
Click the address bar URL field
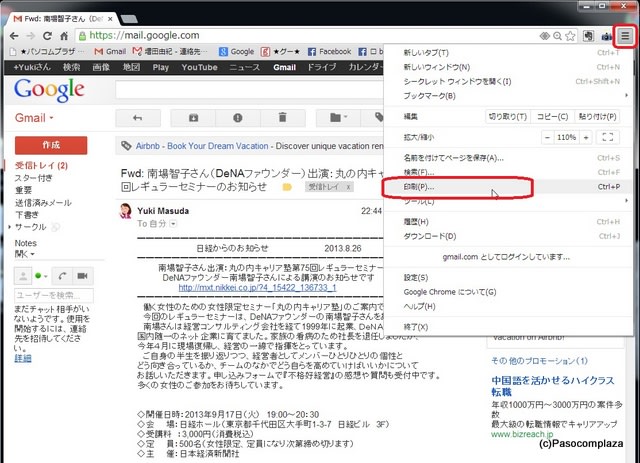click(x=306, y=36)
